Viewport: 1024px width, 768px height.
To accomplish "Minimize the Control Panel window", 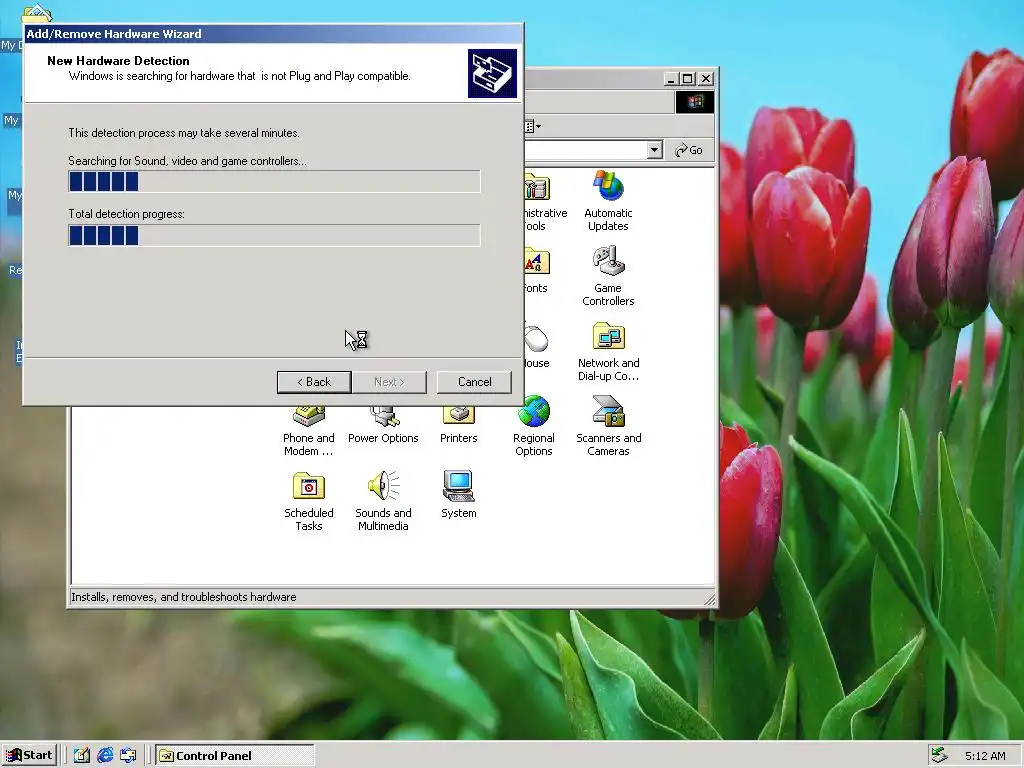I will tap(671, 79).
